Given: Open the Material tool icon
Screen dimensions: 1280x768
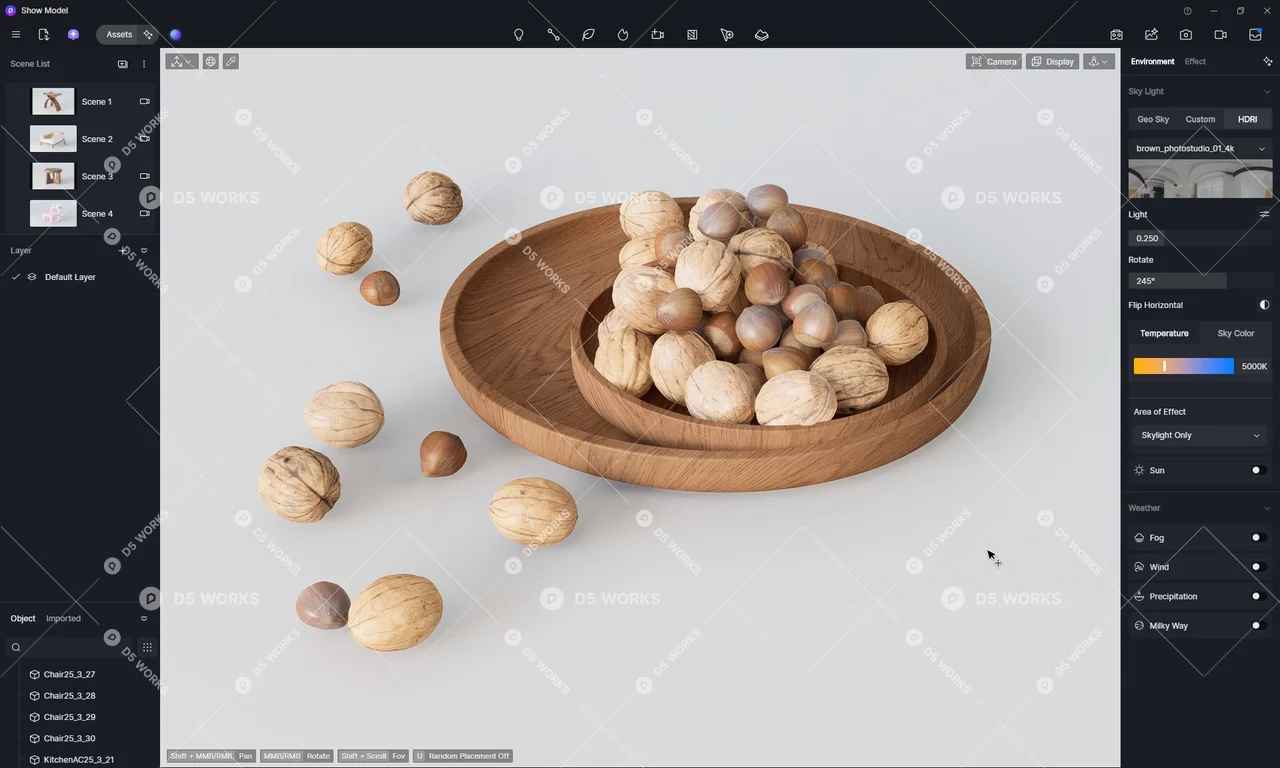Looking at the screenshot, I should coord(692,35).
